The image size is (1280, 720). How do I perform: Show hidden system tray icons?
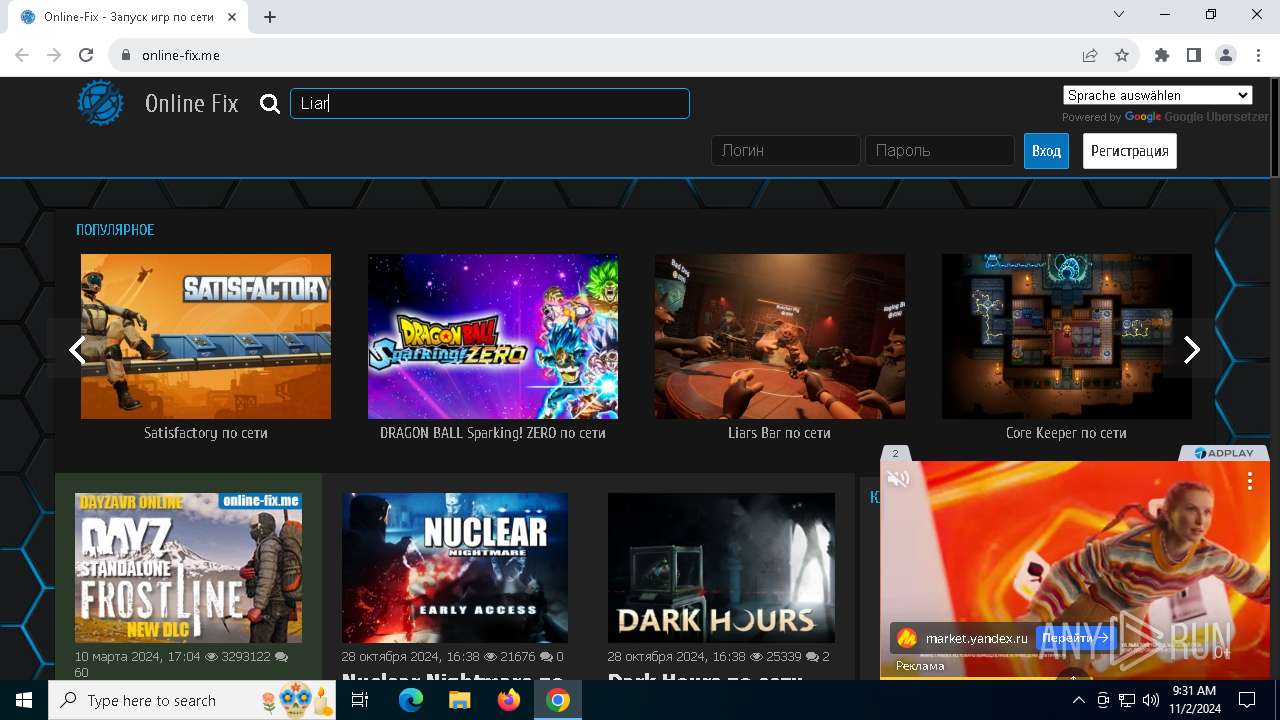click(1078, 700)
